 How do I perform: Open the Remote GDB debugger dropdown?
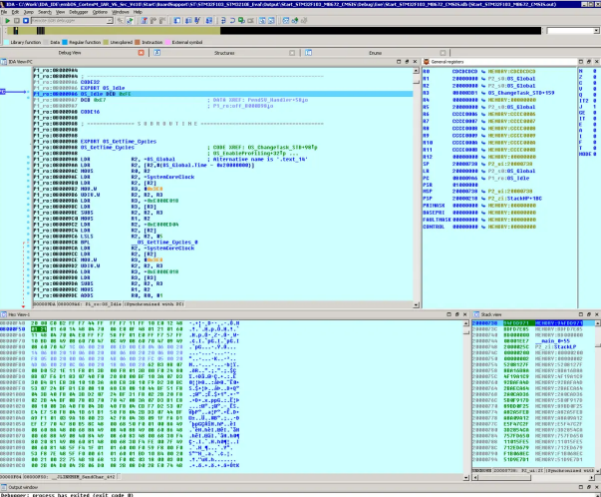pos(110,21)
